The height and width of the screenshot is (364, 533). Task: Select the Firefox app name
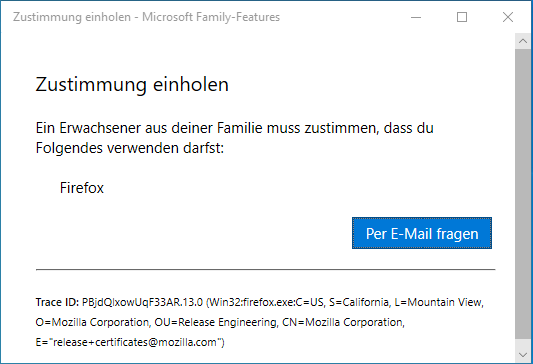coord(82,188)
